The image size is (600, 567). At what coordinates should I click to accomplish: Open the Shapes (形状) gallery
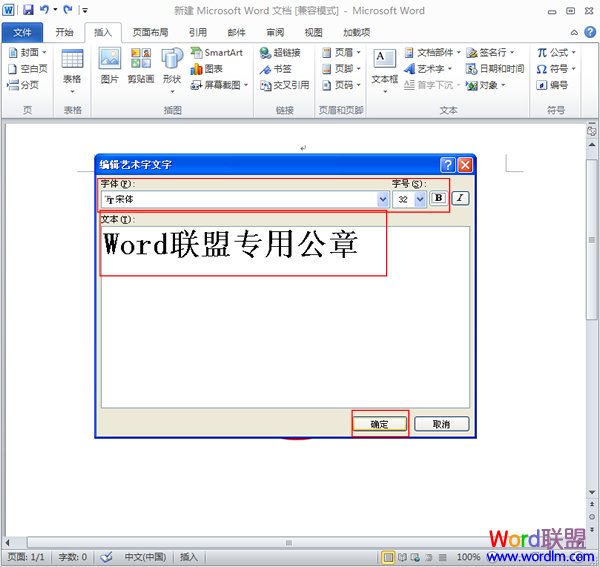[172, 71]
